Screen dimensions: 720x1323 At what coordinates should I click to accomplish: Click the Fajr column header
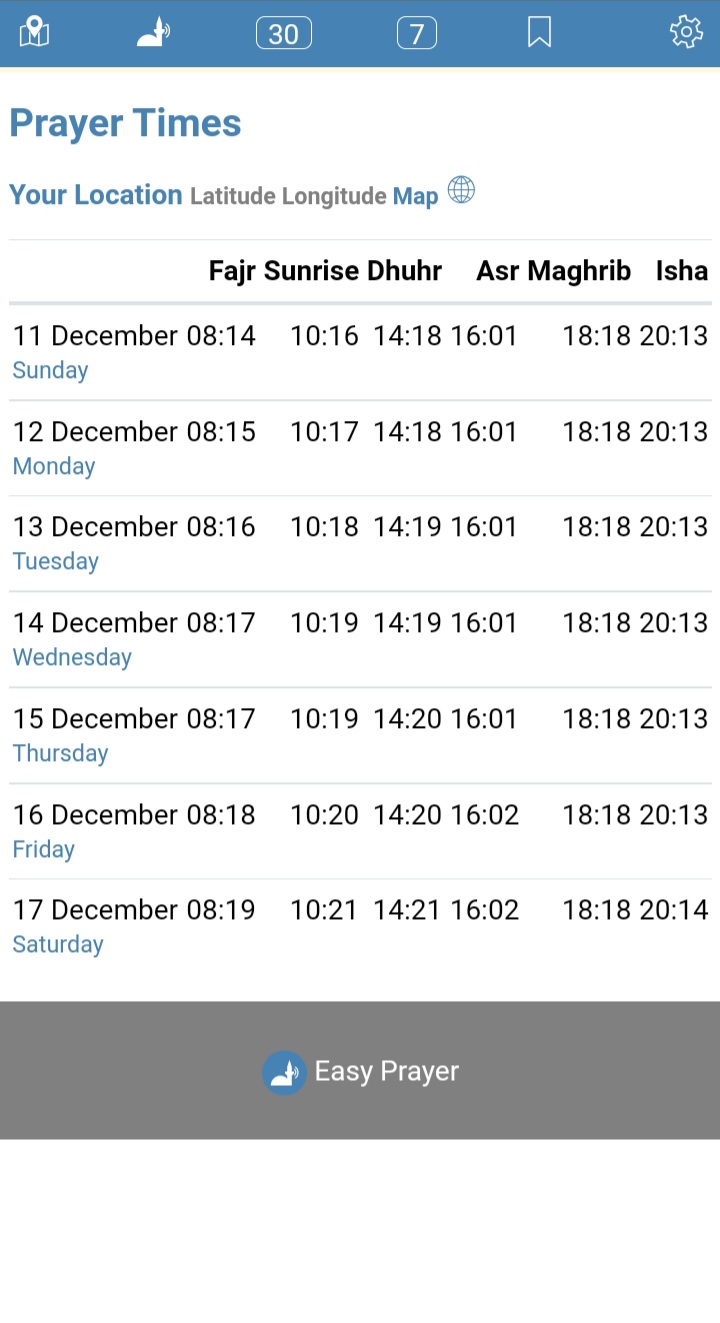tap(232, 271)
